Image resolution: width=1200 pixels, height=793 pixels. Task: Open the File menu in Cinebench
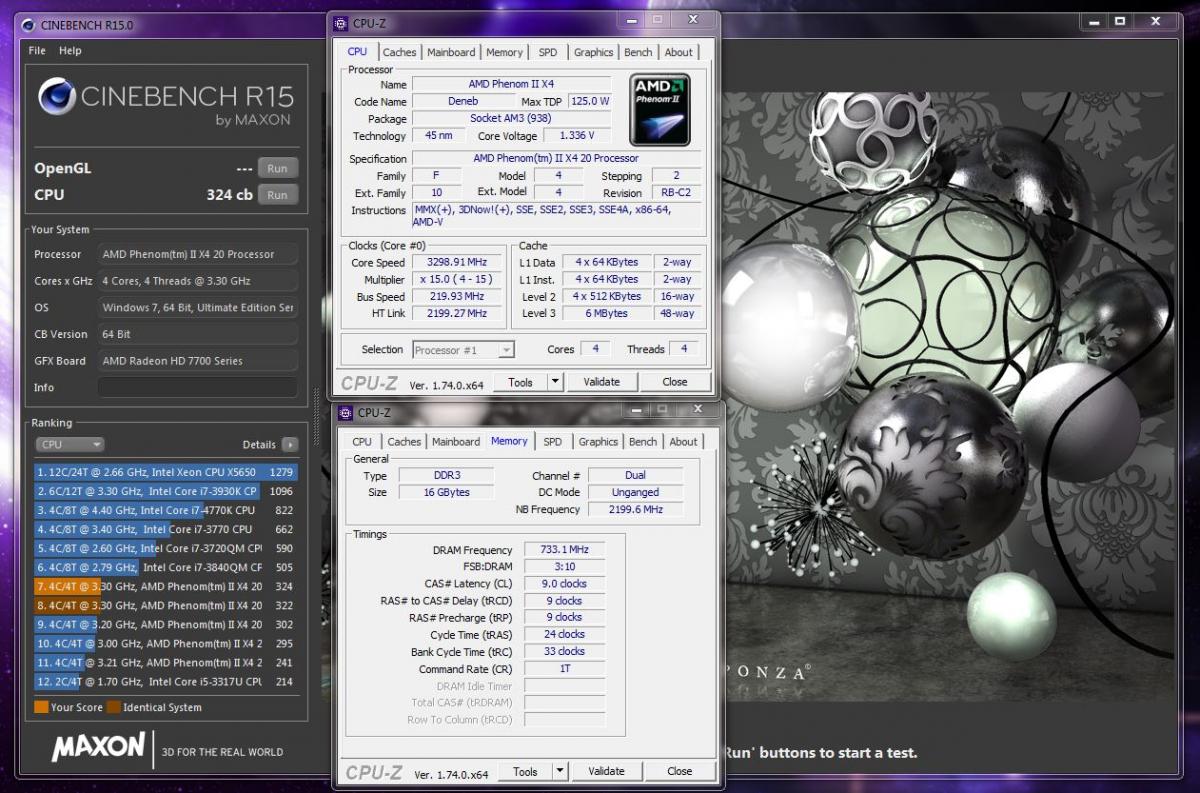pos(37,50)
